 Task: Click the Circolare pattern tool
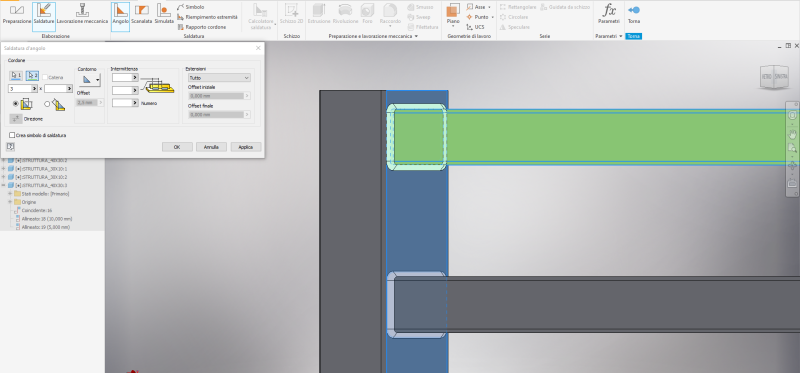pos(514,17)
